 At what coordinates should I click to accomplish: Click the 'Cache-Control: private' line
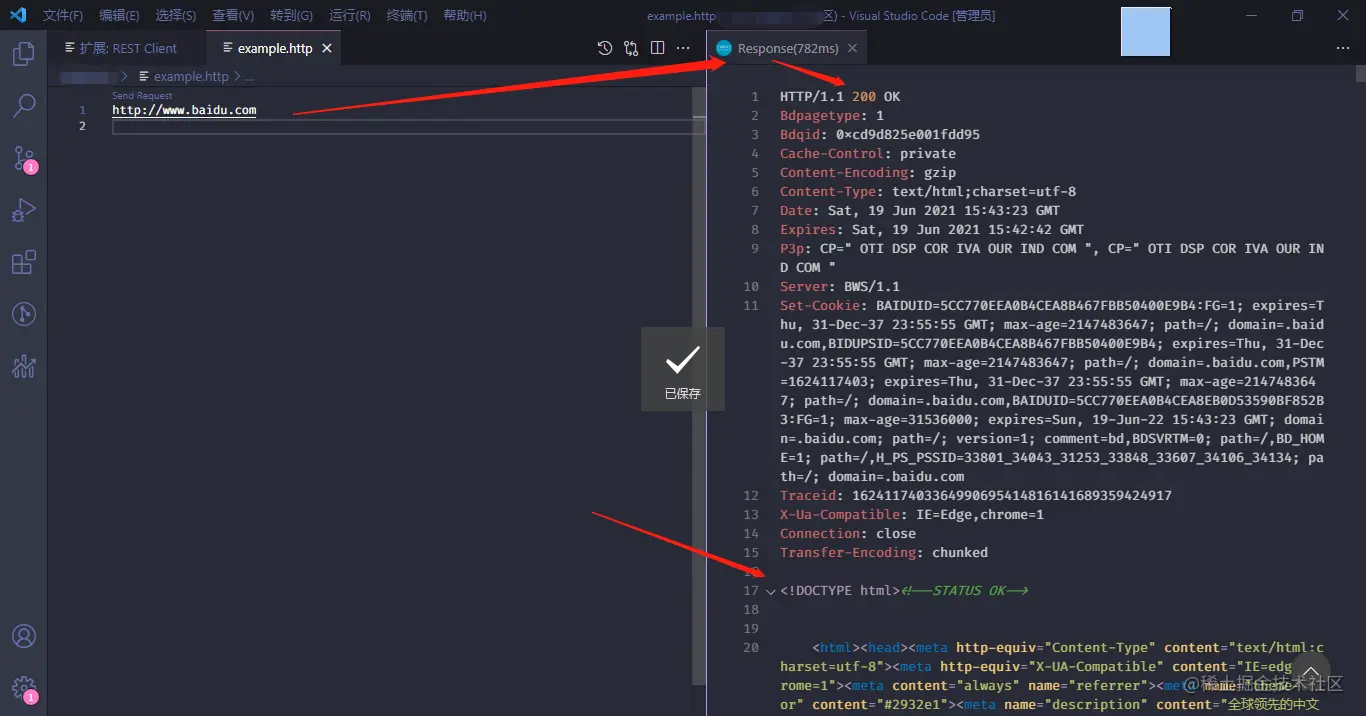click(868, 154)
